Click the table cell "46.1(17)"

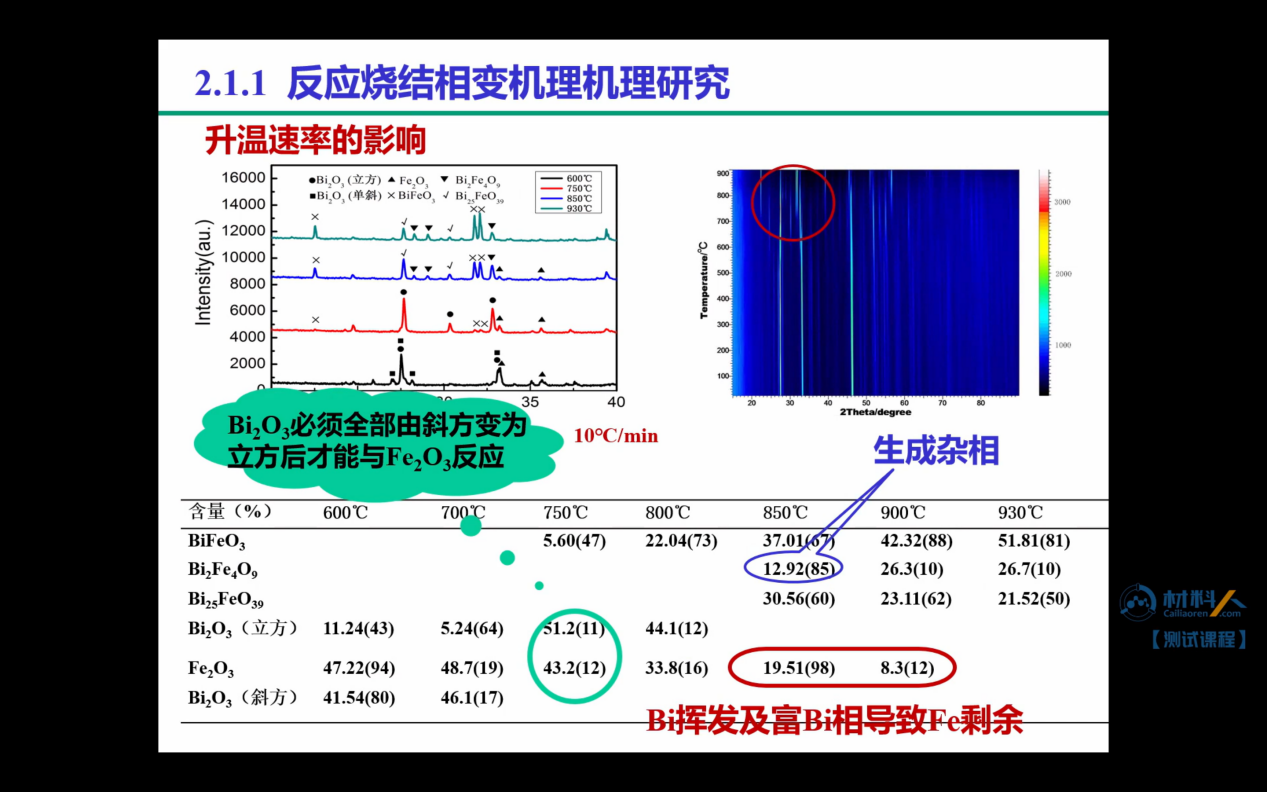[473, 697]
